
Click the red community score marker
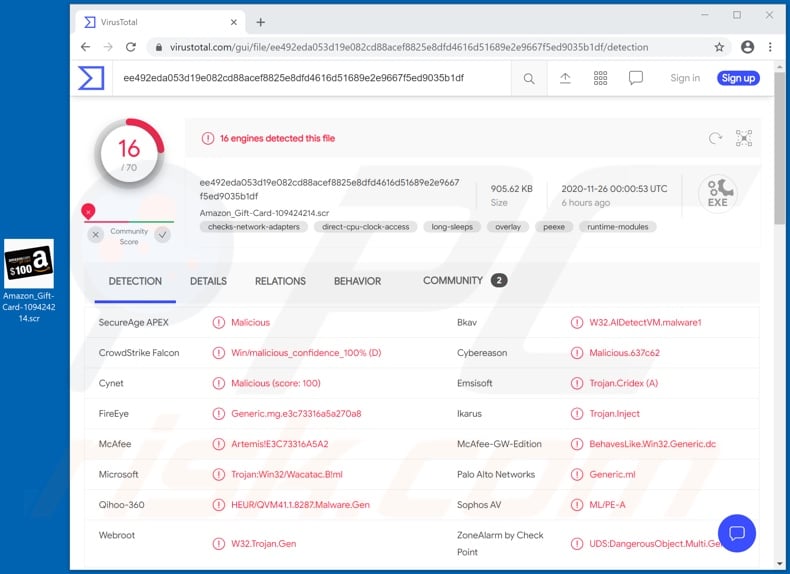88,212
